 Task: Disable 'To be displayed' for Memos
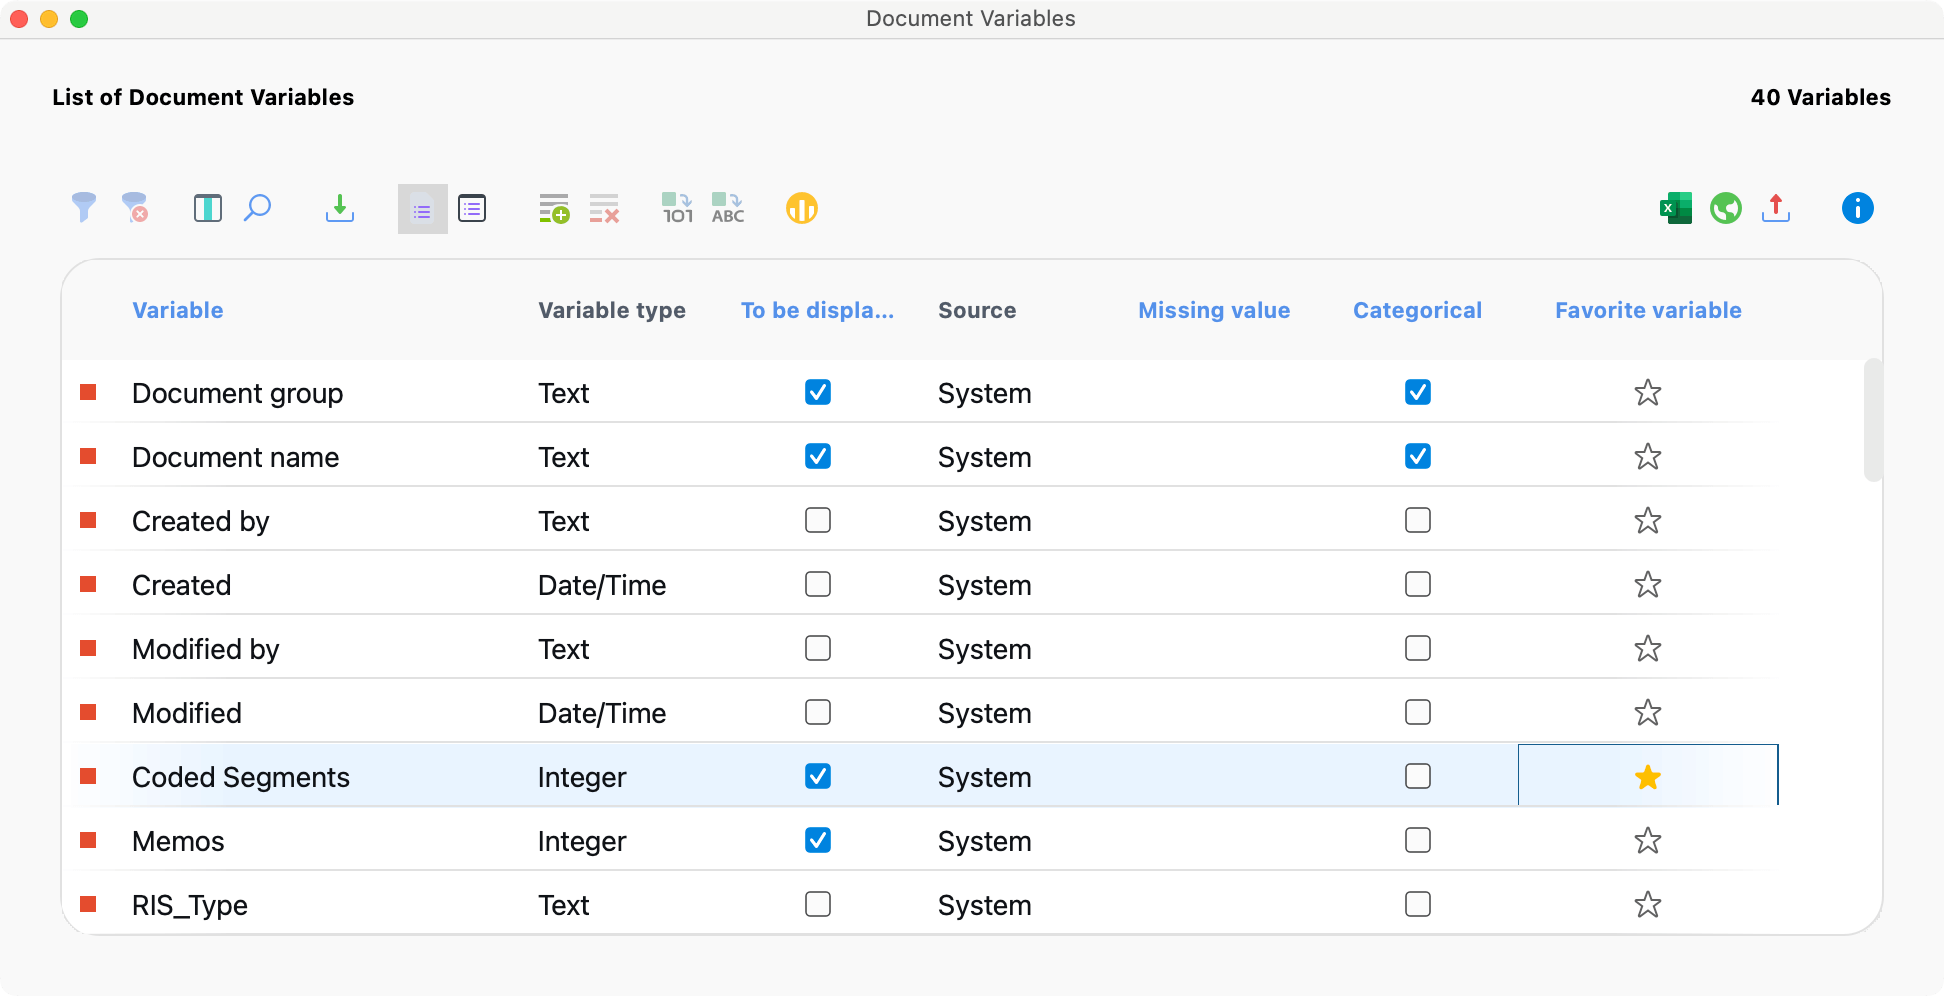(818, 841)
